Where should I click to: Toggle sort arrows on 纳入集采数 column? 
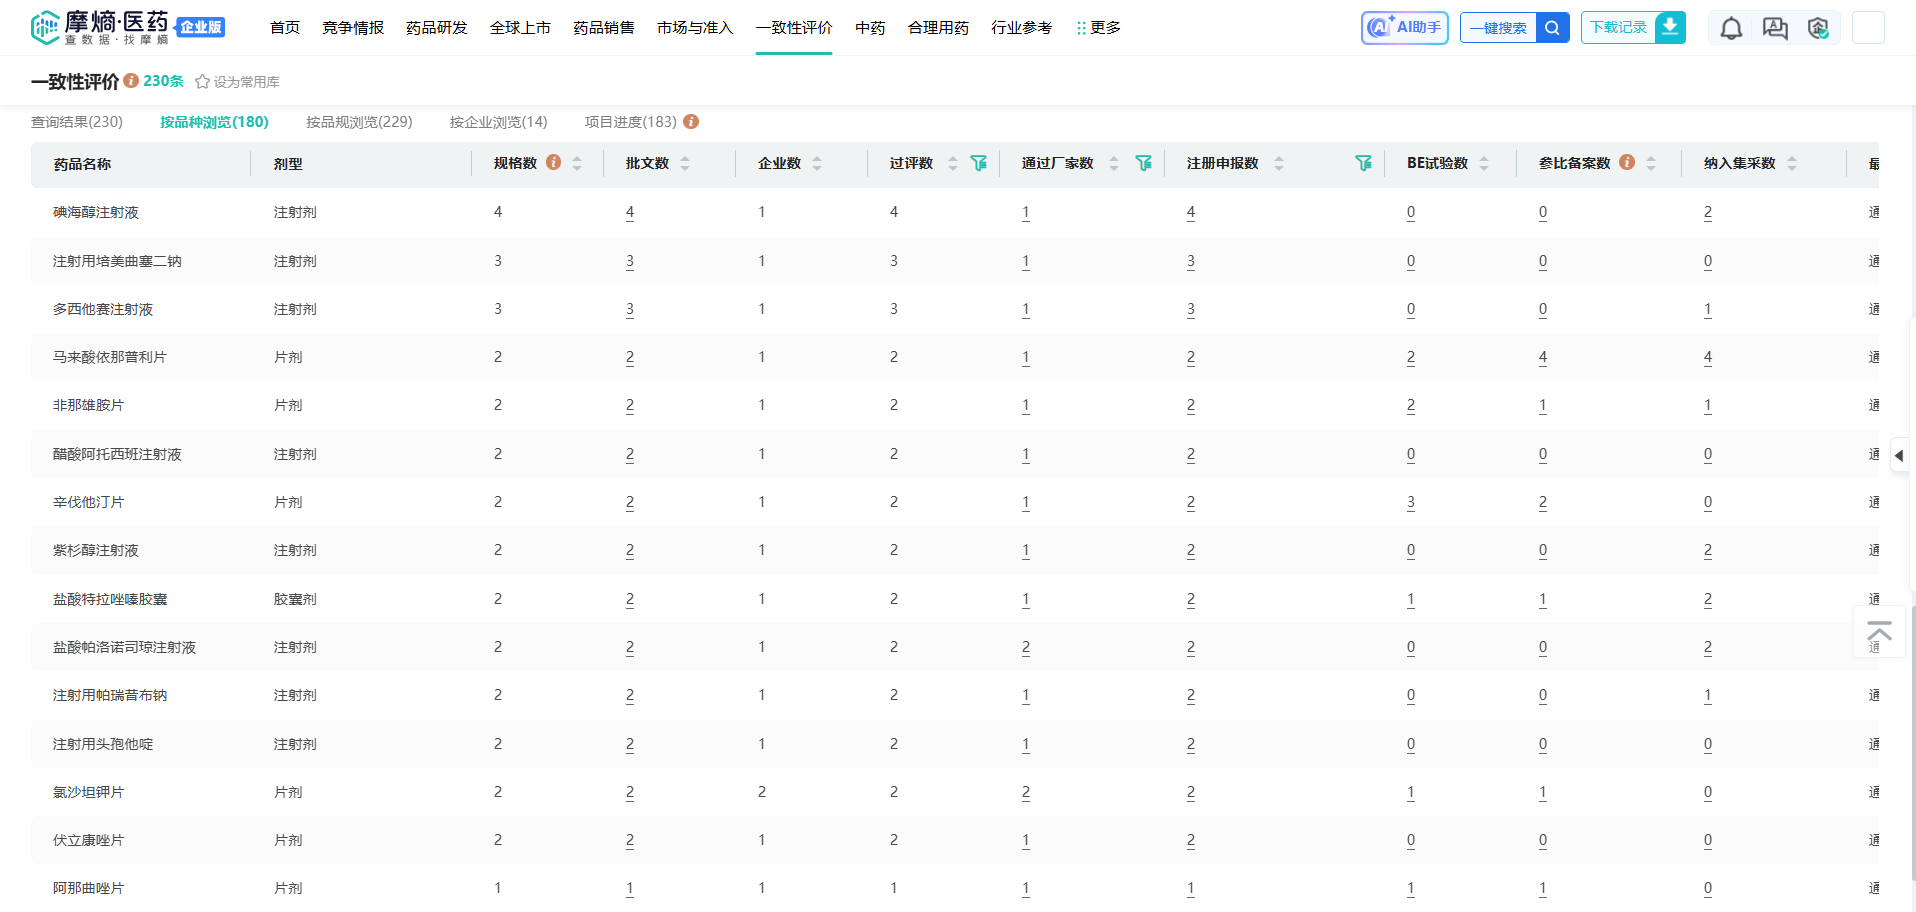[1792, 163]
